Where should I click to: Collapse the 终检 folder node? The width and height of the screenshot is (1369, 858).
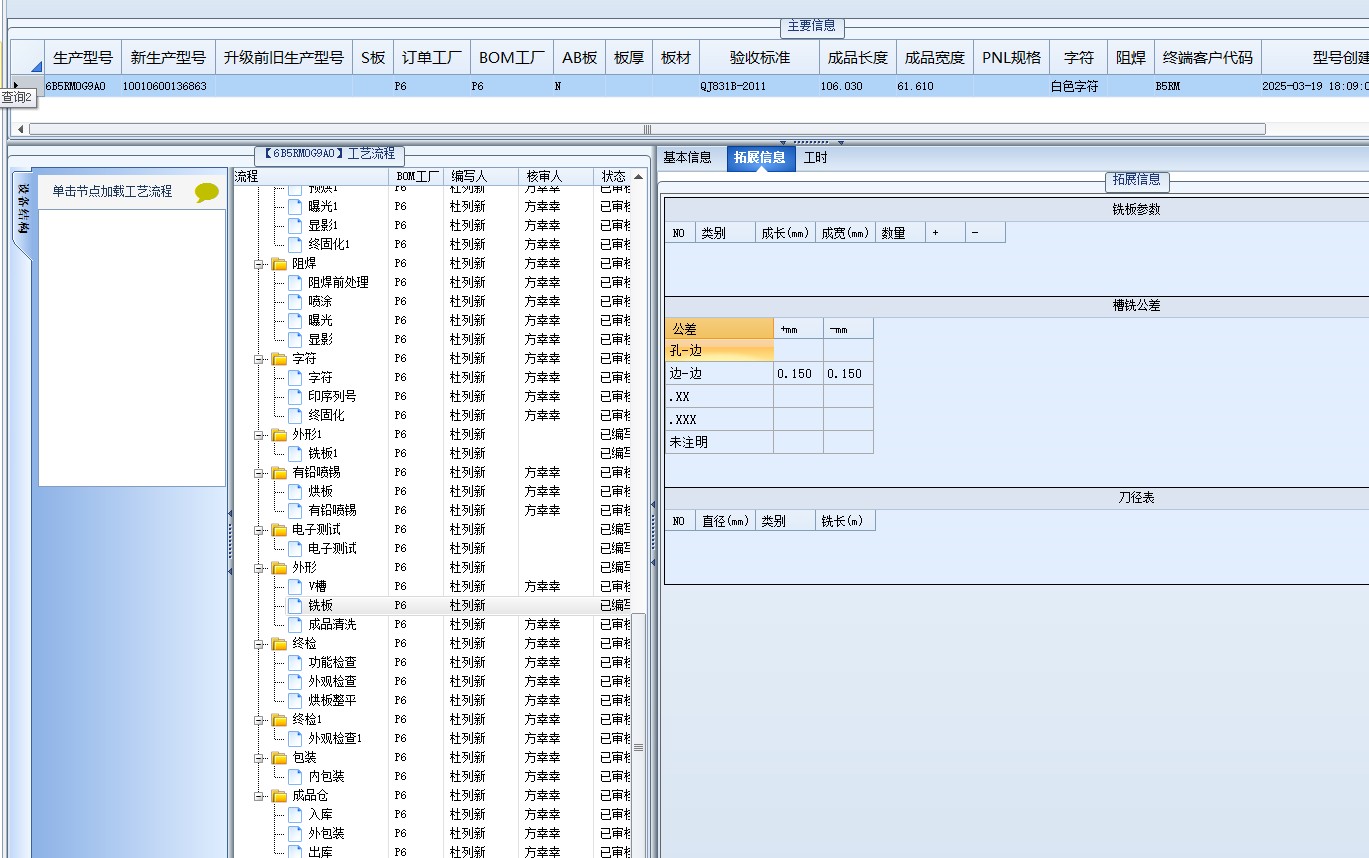click(x=259, y=644)
